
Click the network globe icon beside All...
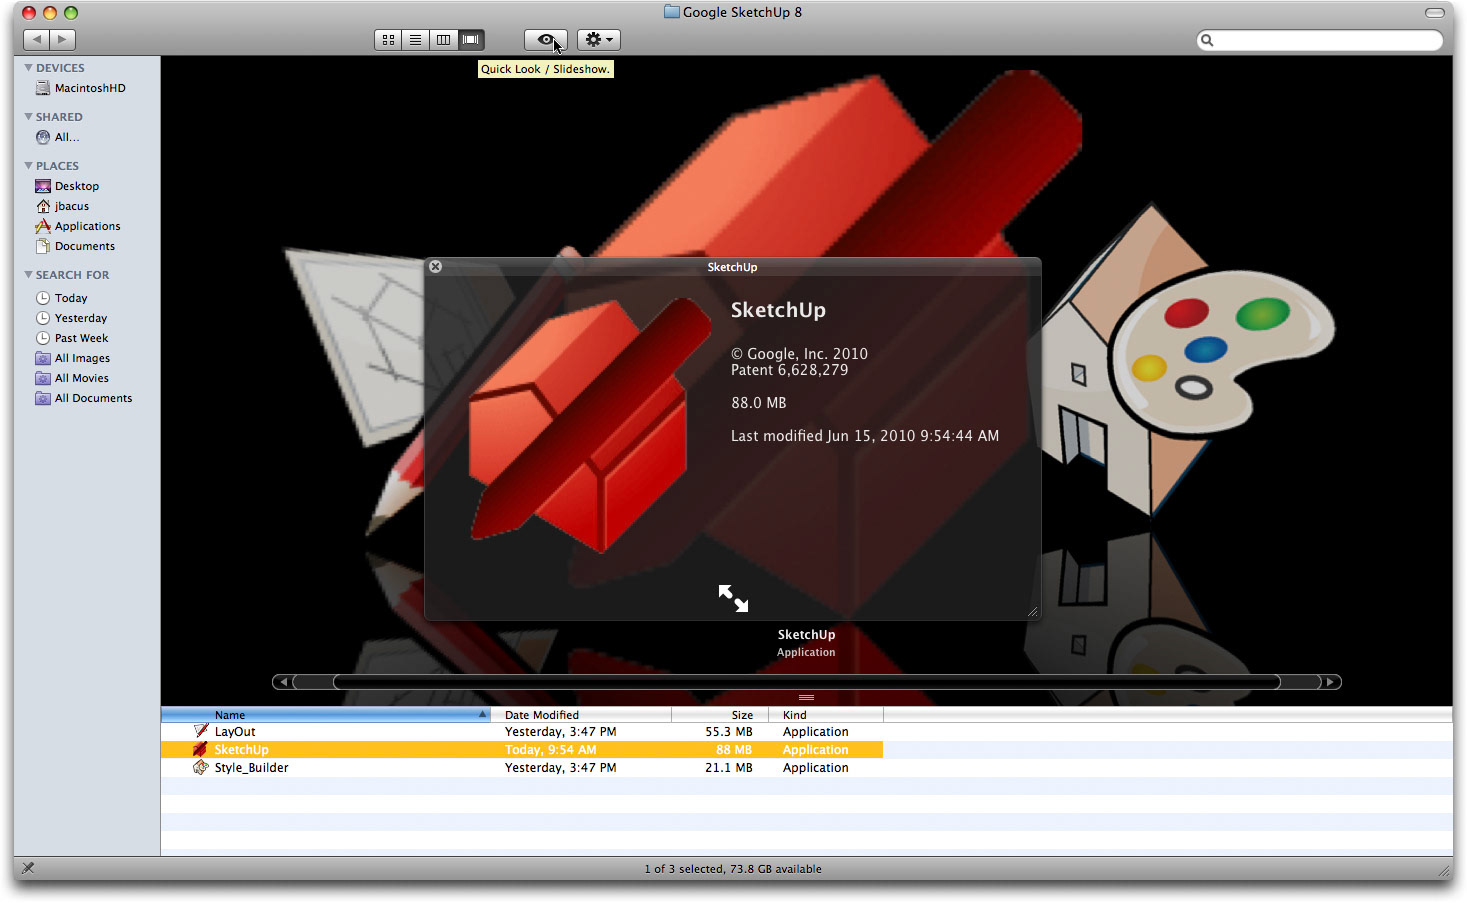coord(43,137)
